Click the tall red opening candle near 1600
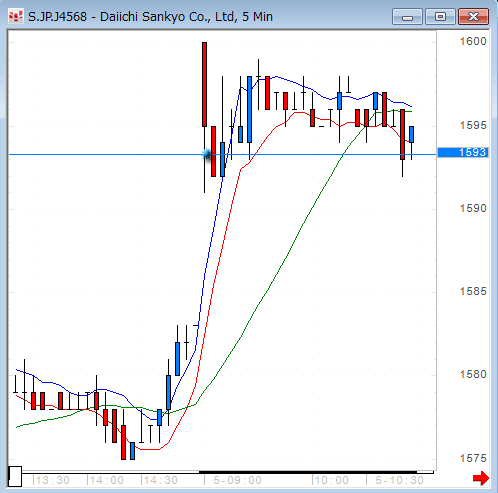 pyautogui.click(x=204, y=84)
